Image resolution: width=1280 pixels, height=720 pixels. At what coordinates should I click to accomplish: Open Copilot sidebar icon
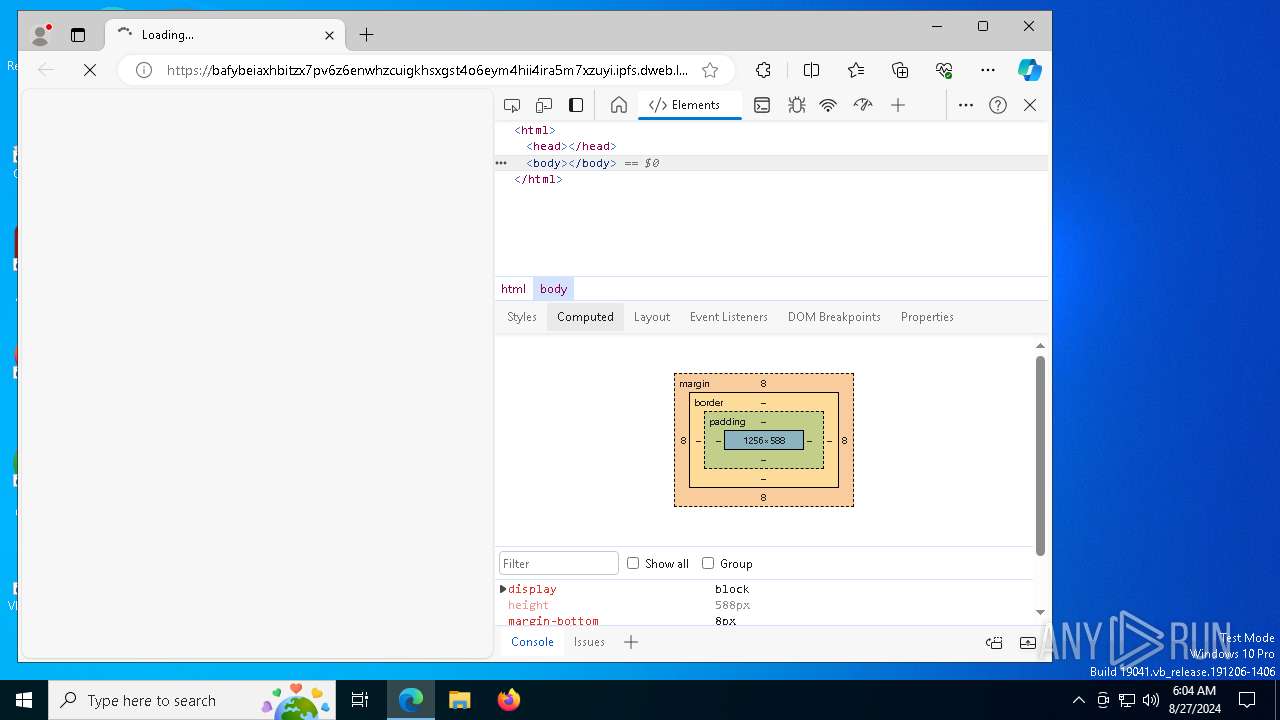(x=1030, y=70)
